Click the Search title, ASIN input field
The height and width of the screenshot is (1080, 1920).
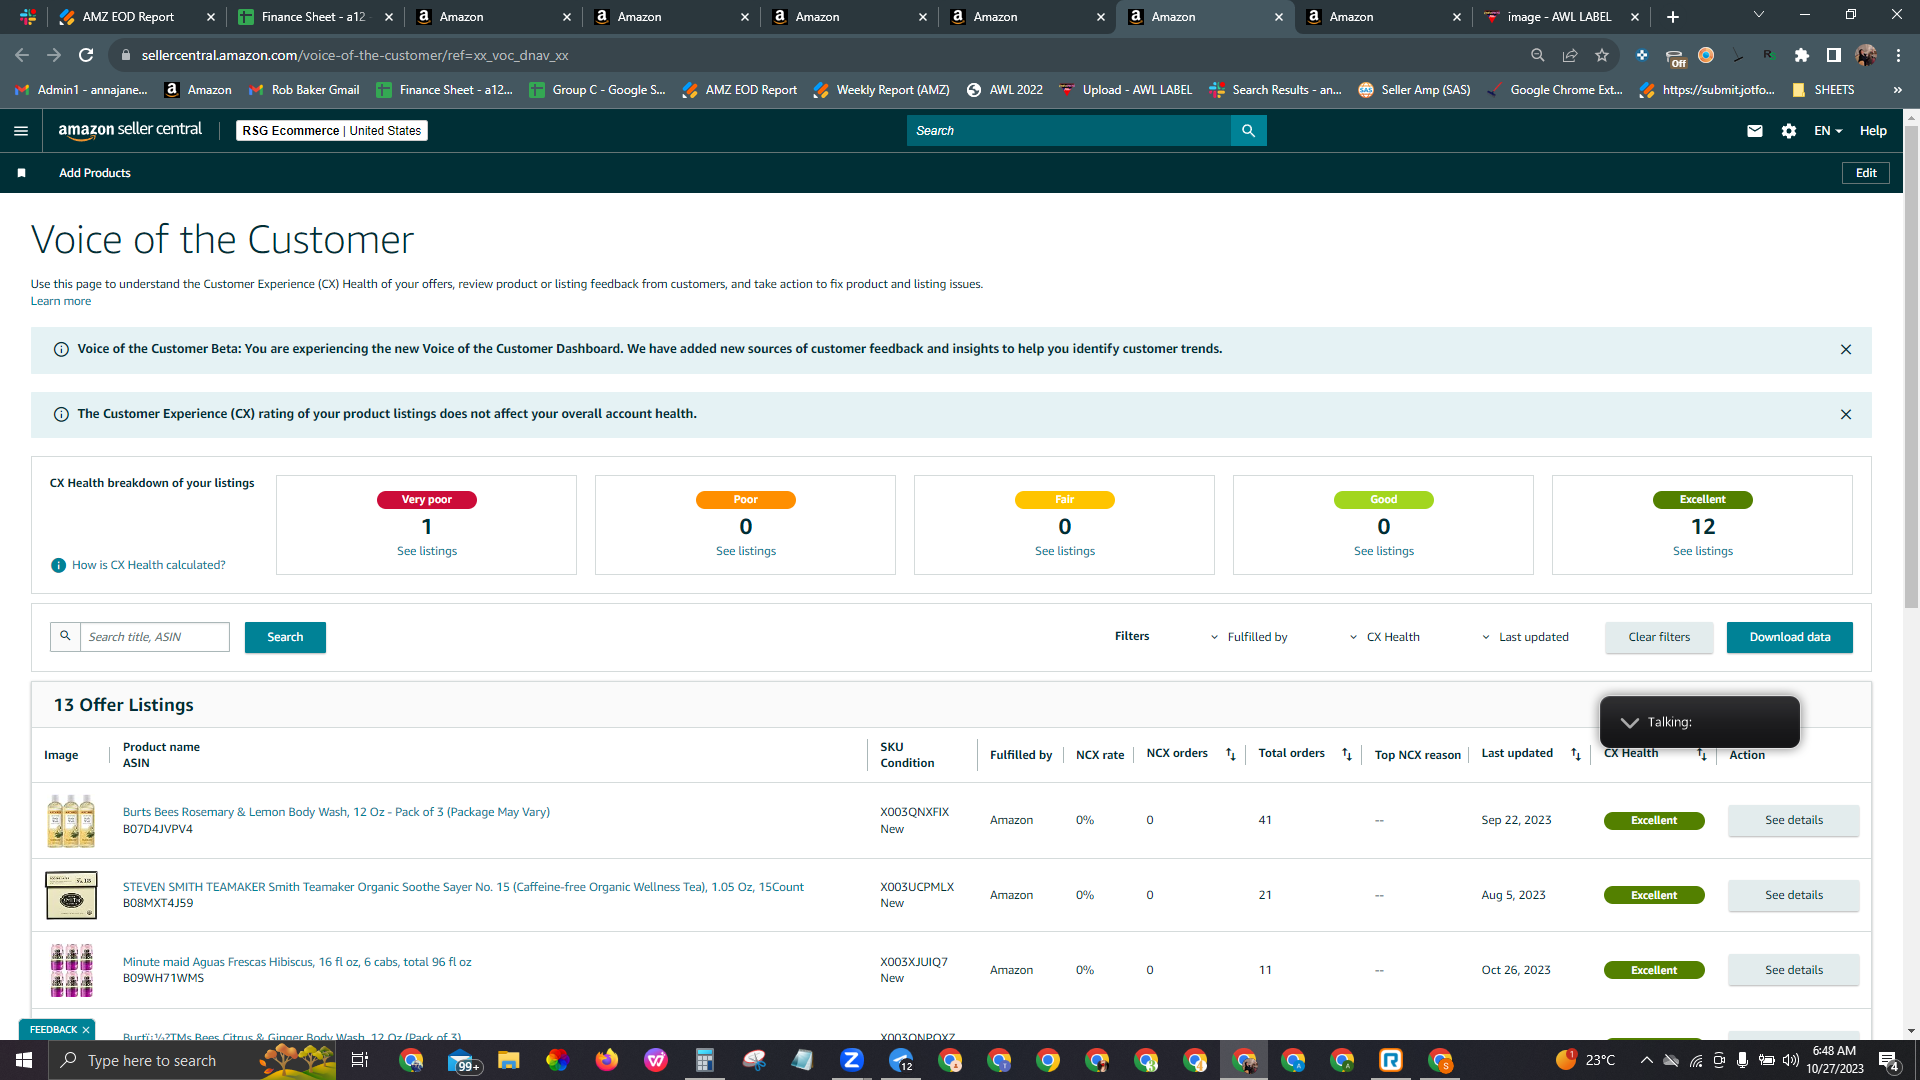point(155,638)
